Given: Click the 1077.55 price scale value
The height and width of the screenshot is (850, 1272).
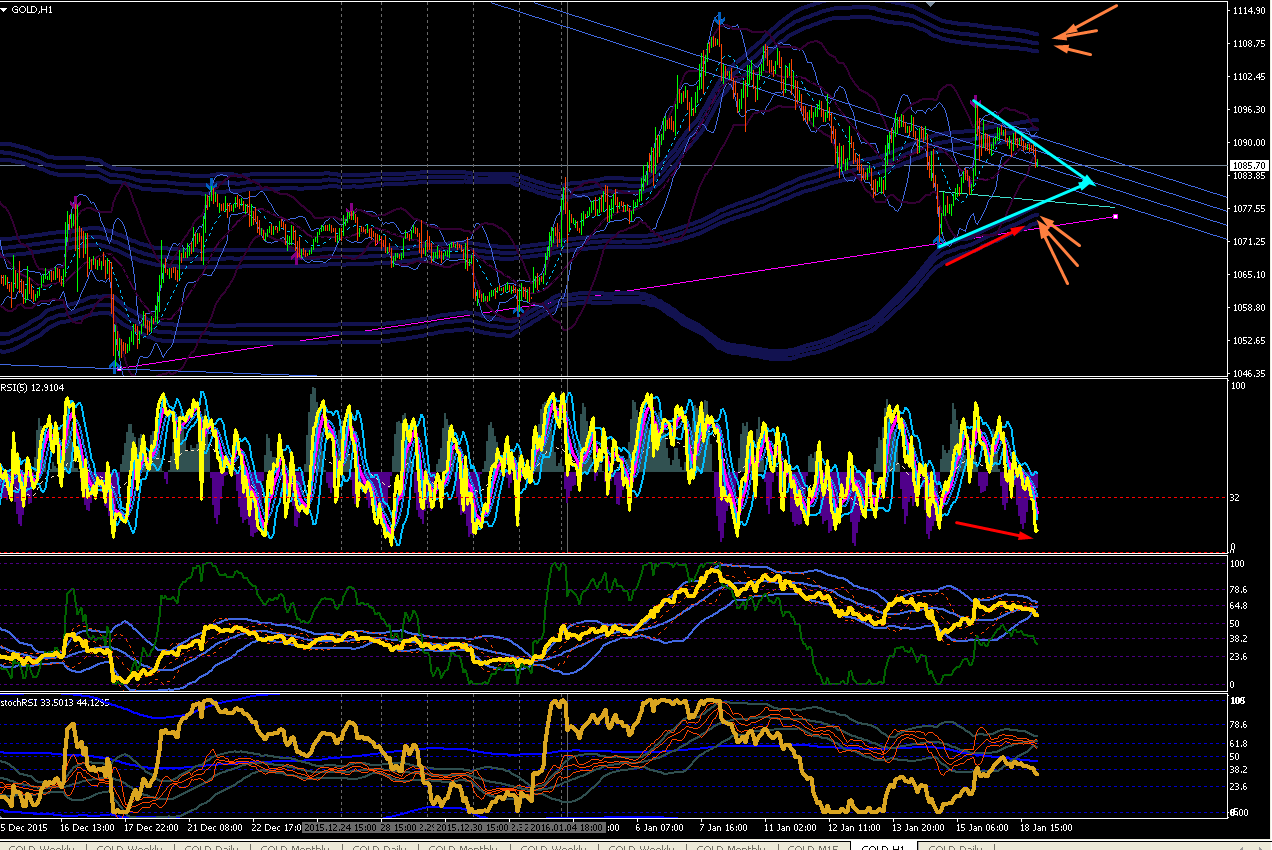Looking at the screenshot, I should pyautogui.click(x=1250, y=209).
